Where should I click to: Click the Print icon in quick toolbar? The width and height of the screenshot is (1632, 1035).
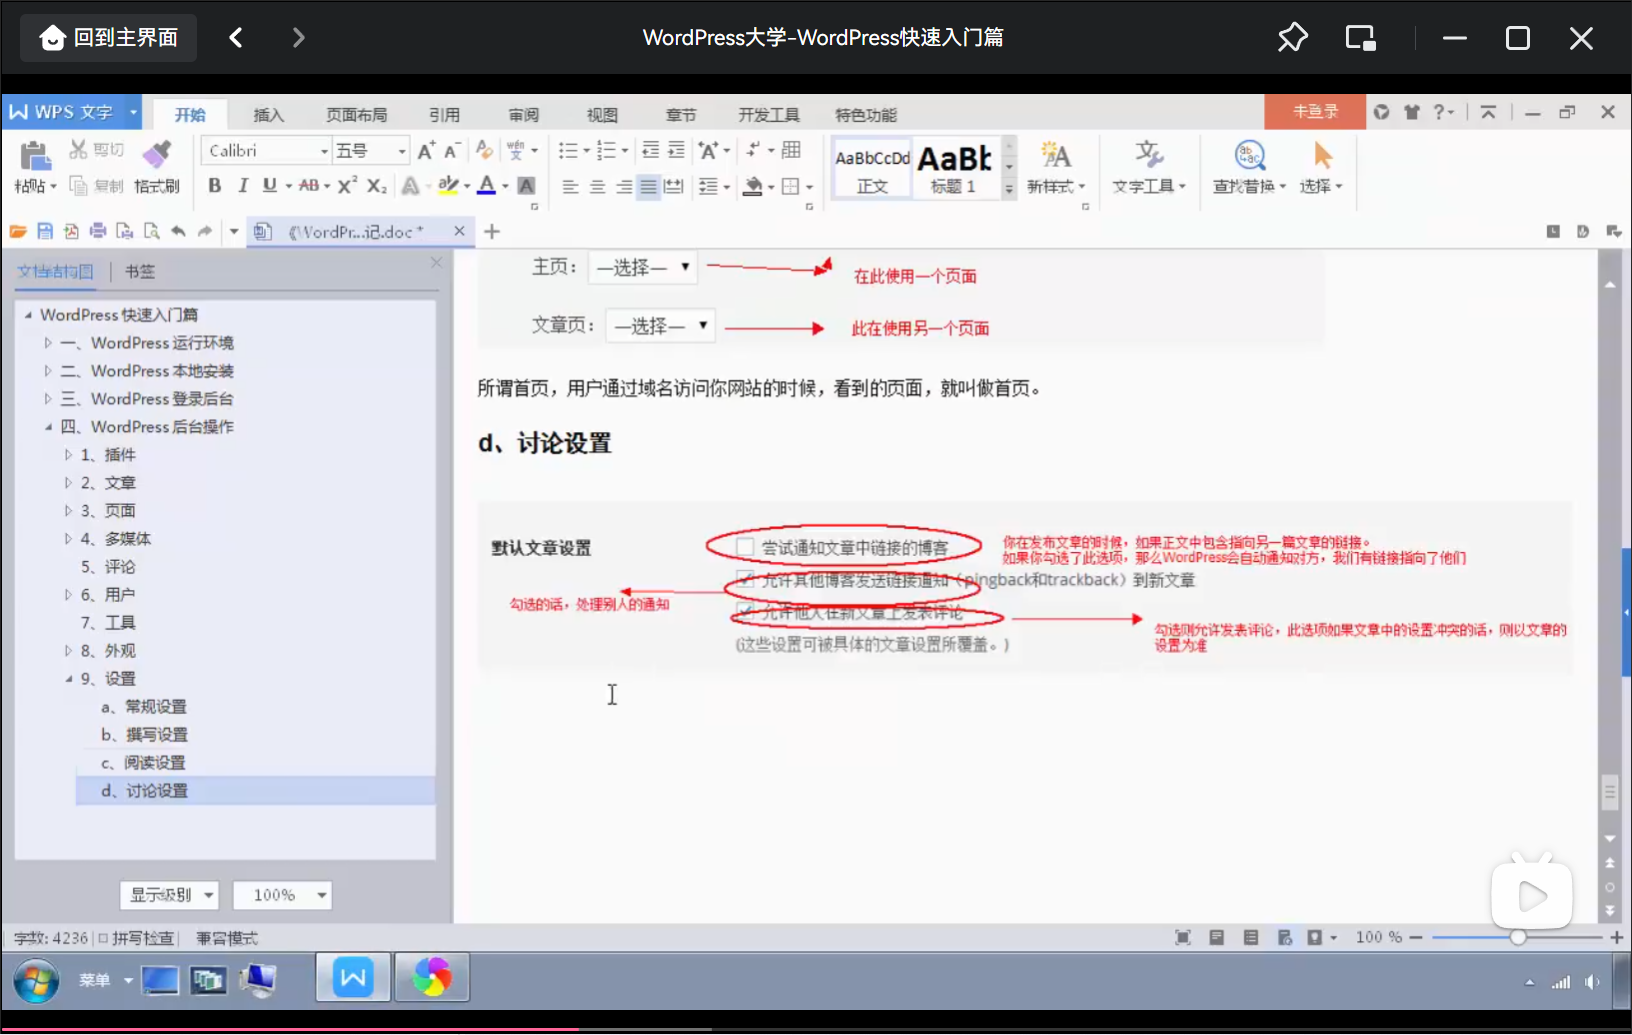pyautogui.click(x=98, y=232)
